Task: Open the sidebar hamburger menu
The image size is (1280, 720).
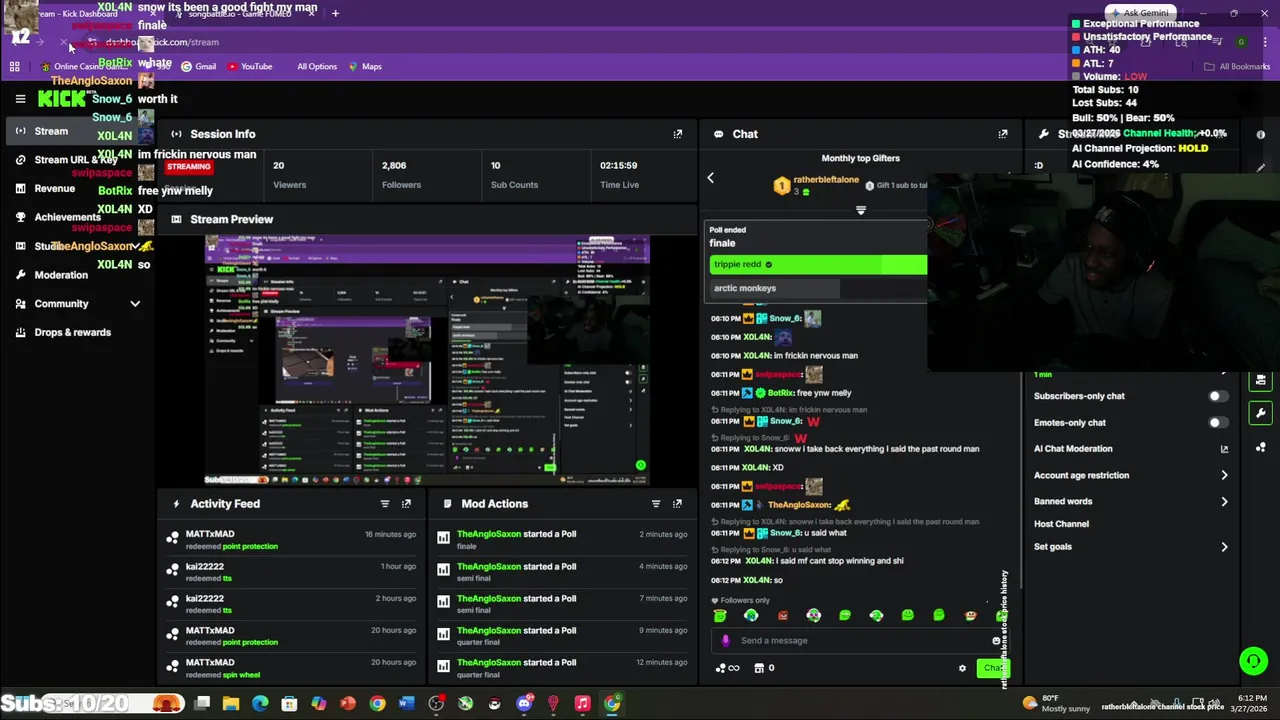Action: [20, 99]
